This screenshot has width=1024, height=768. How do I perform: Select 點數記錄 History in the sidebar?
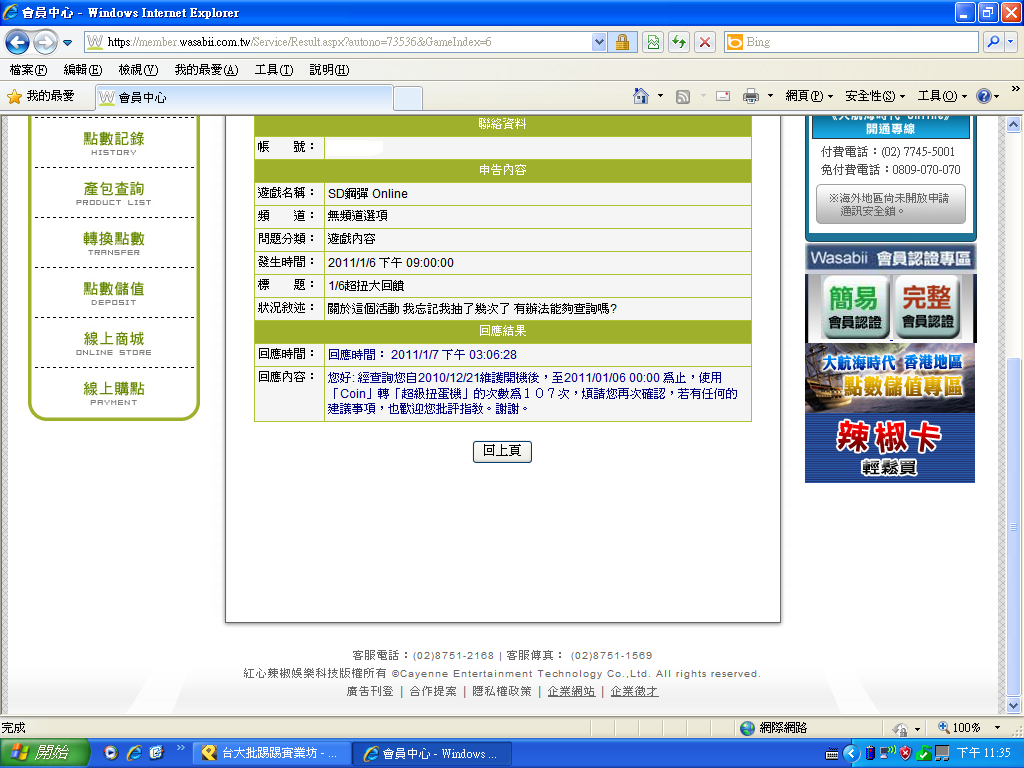[113, 142]
